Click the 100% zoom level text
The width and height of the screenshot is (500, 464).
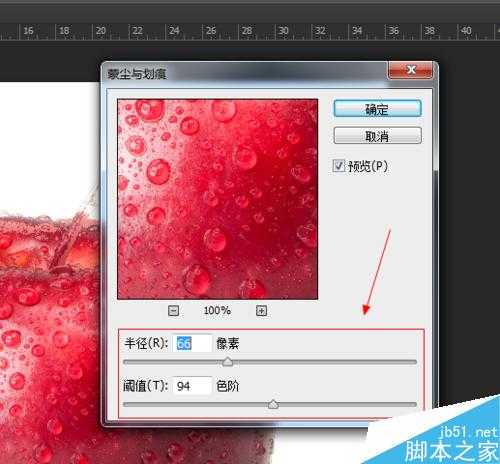point(217,311)
